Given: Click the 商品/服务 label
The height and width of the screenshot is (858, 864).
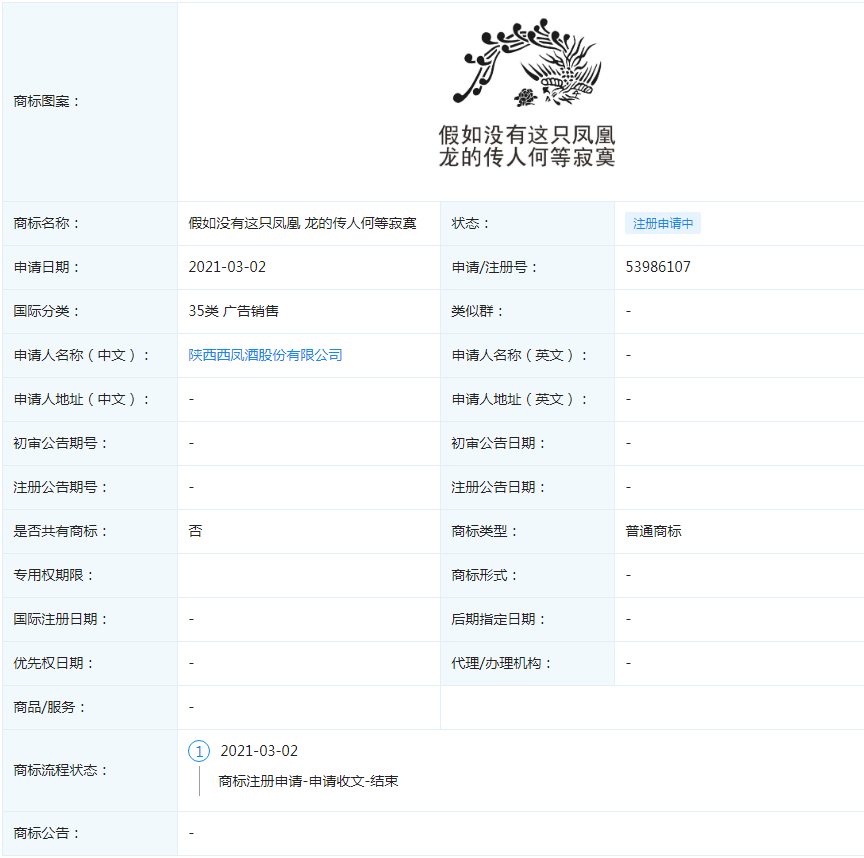Looking at the screenshot, I should [x=50, y=707].
